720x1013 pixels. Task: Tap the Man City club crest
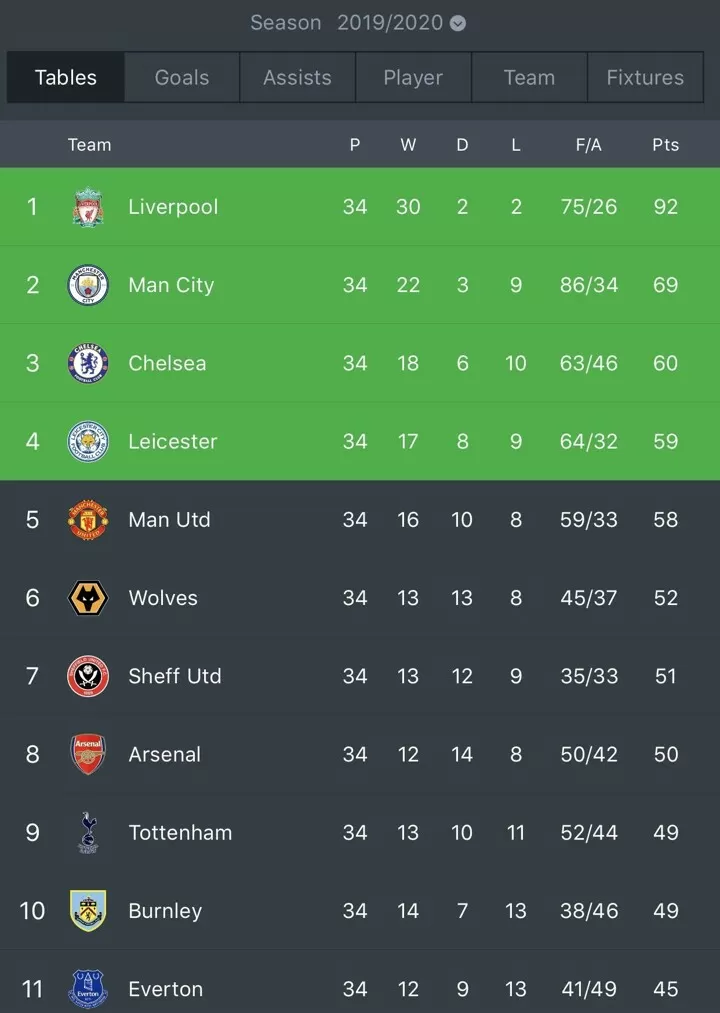[x=88, y=285]
